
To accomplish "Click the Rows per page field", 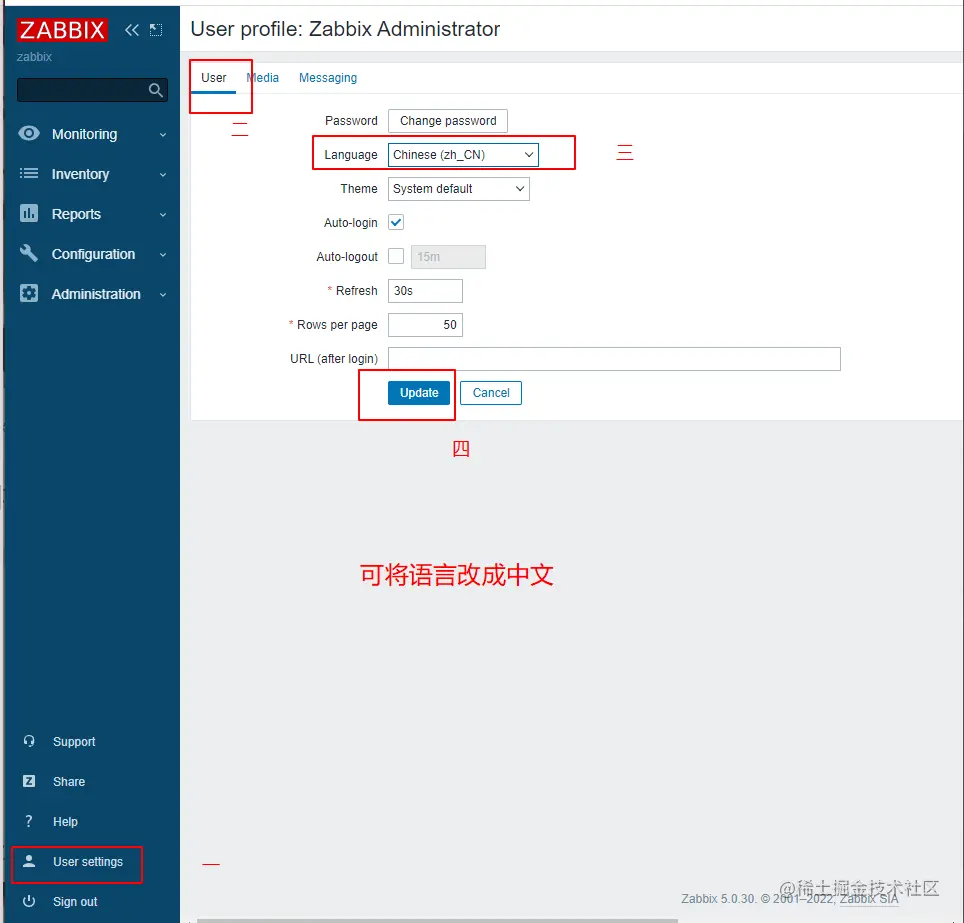I will 425,325.
